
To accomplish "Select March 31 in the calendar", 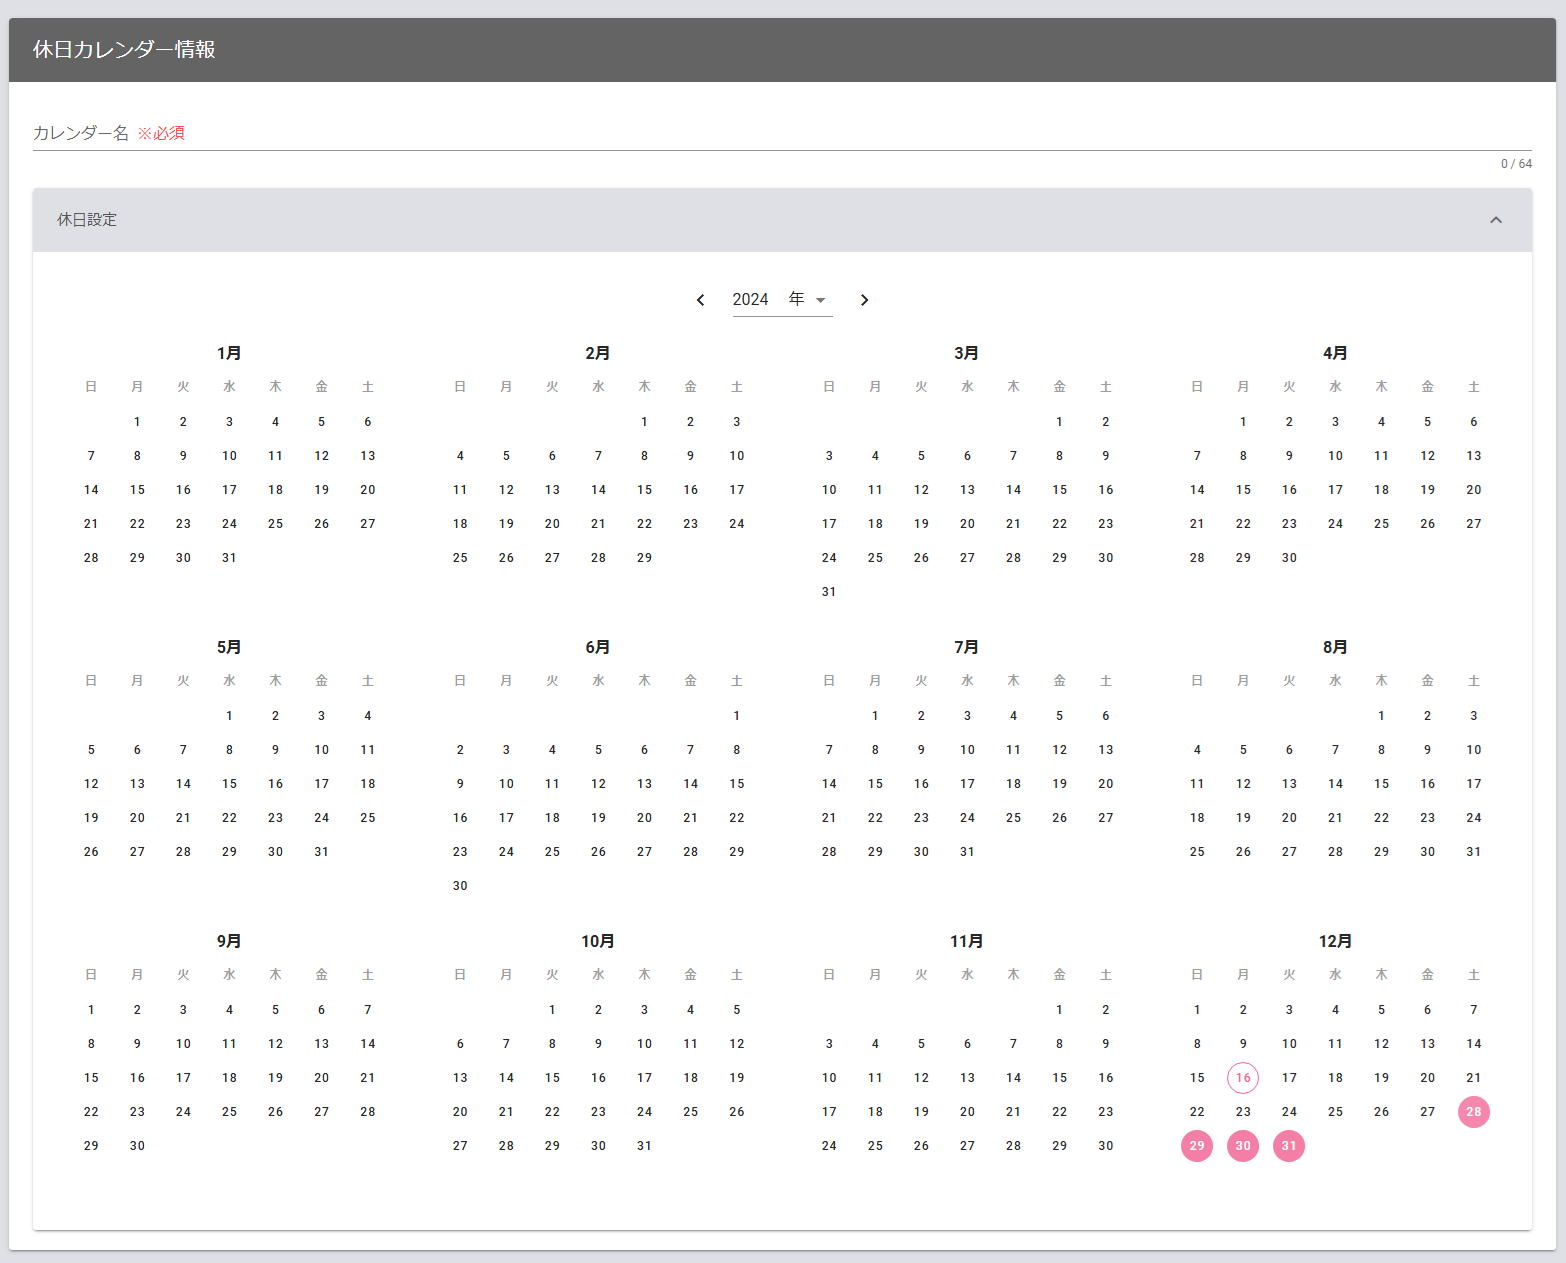I will pyautogui.click(x=829, y=592).
